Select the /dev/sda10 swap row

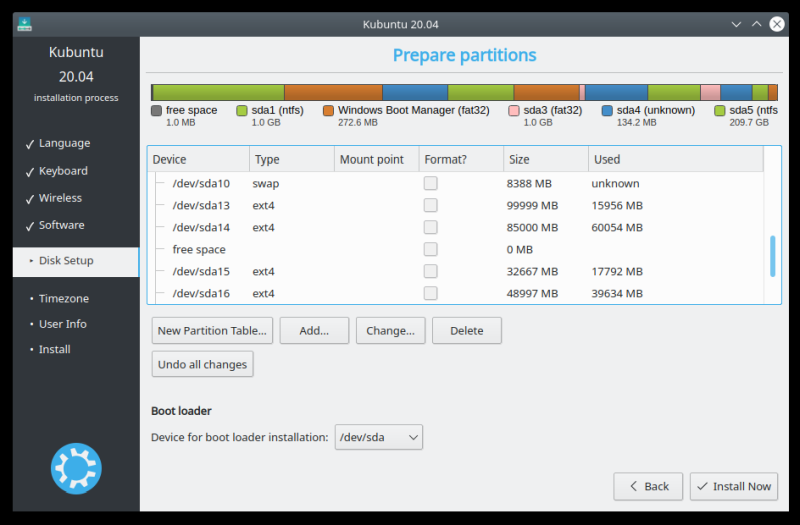tap(456, 183)
